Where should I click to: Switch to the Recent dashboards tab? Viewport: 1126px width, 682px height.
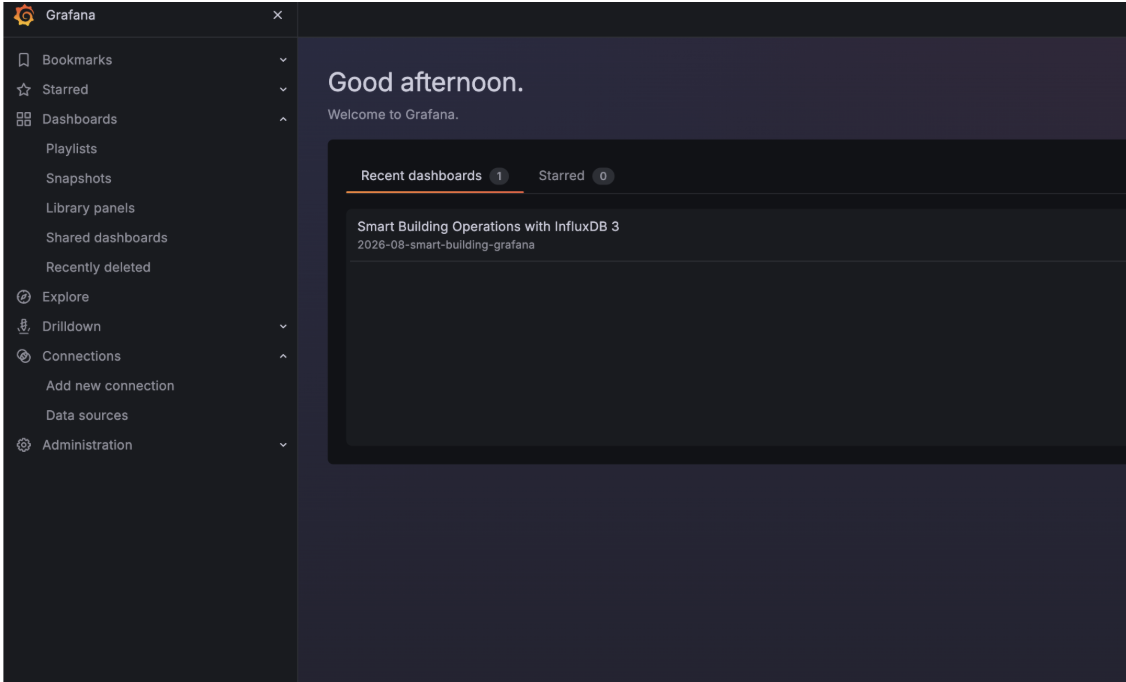pyautogui.click(x=434, y=176)
